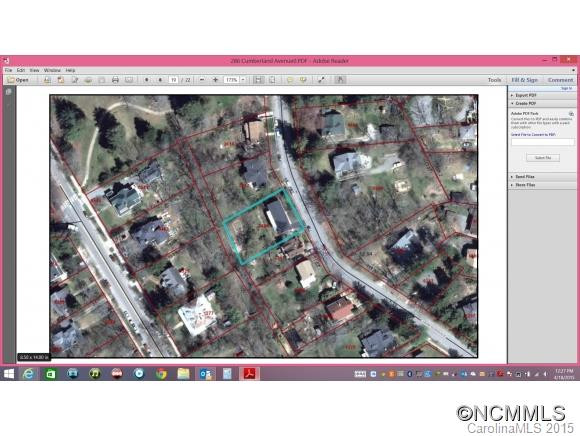580x436 pixels.
Task: Go to next page using down arrow
Action: (x=160, y=80)
